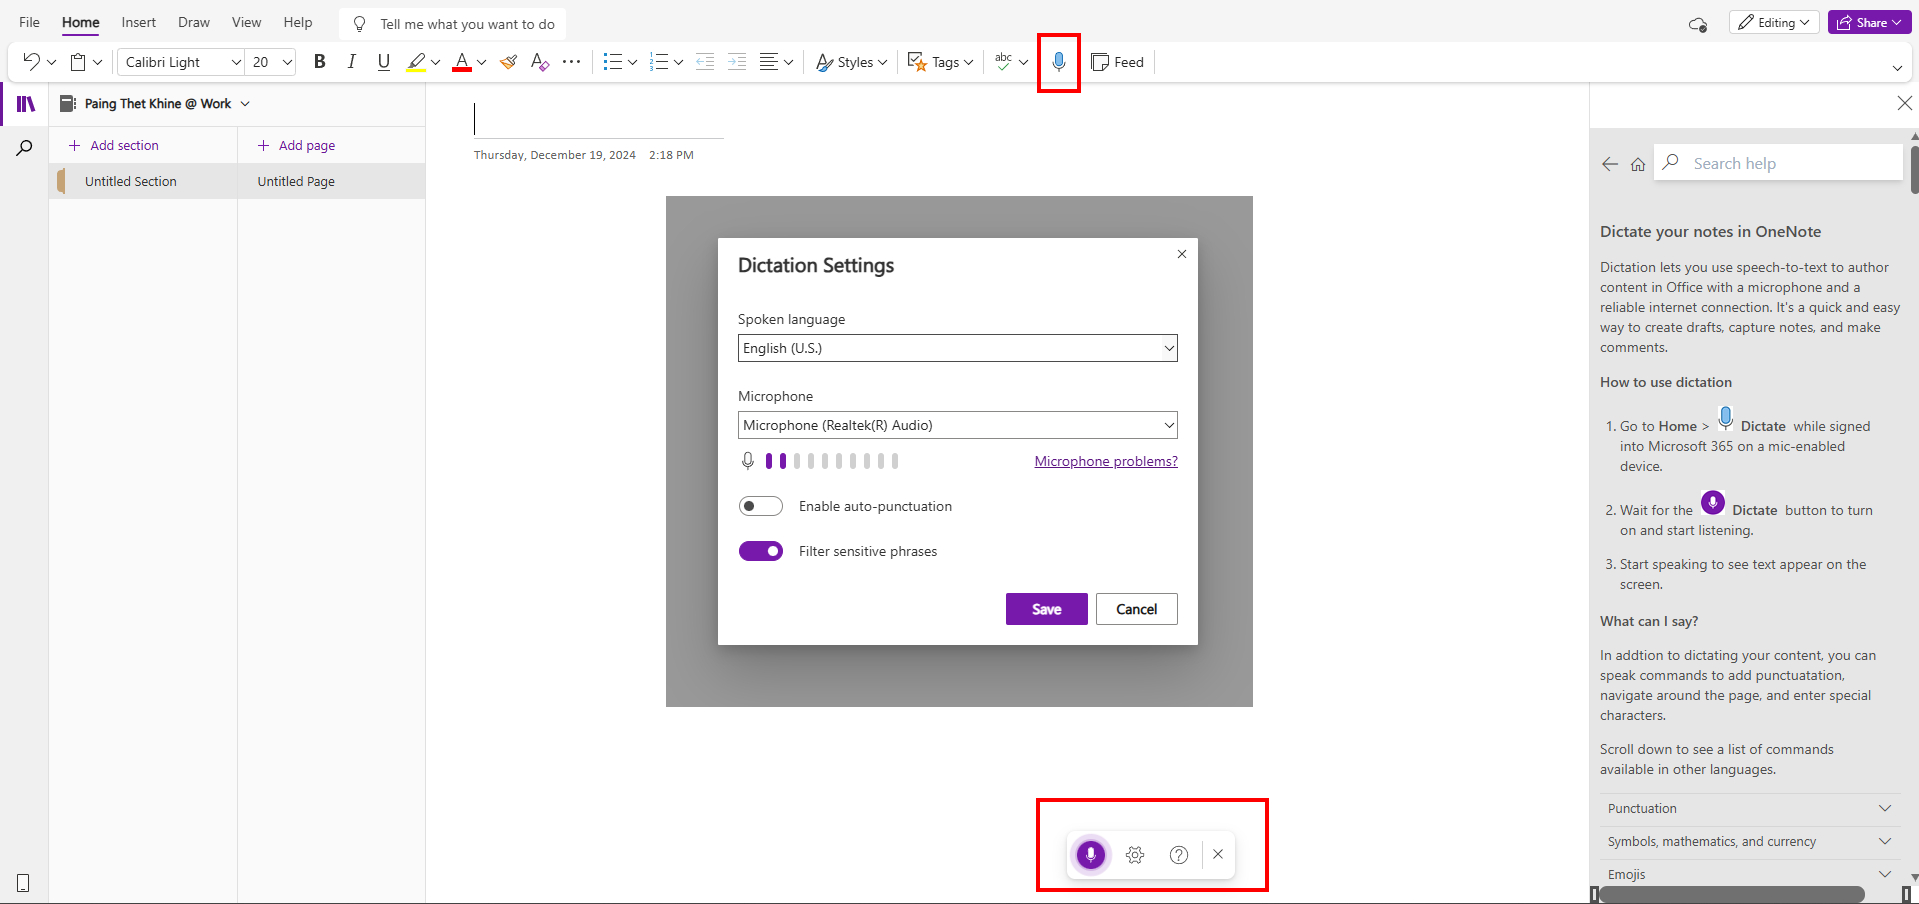1919x904 pixels.
Task: Click Add page
Action: point(296,145)
